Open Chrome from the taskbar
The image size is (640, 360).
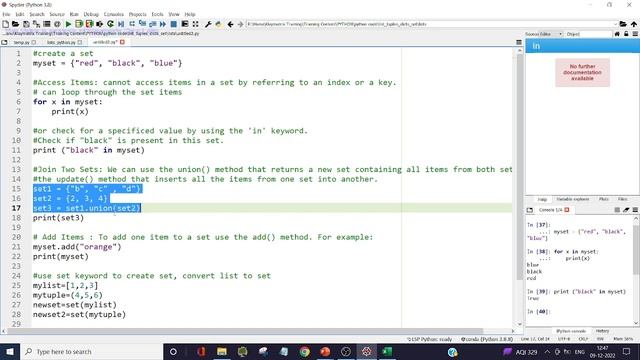pyautogui.click(x=304, y=351)
